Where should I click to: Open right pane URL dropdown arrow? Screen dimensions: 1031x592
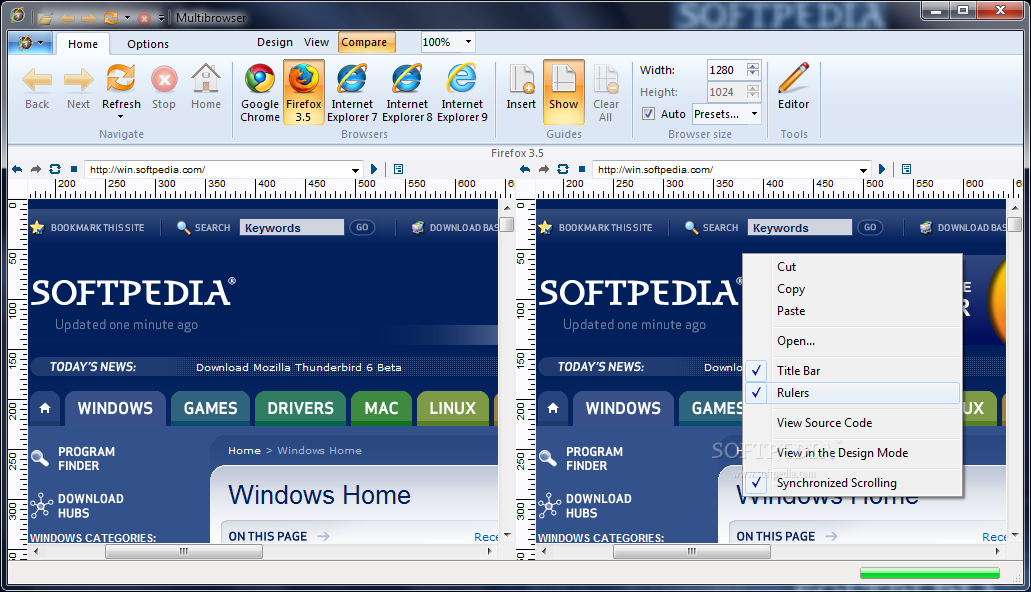click(863, 170)
